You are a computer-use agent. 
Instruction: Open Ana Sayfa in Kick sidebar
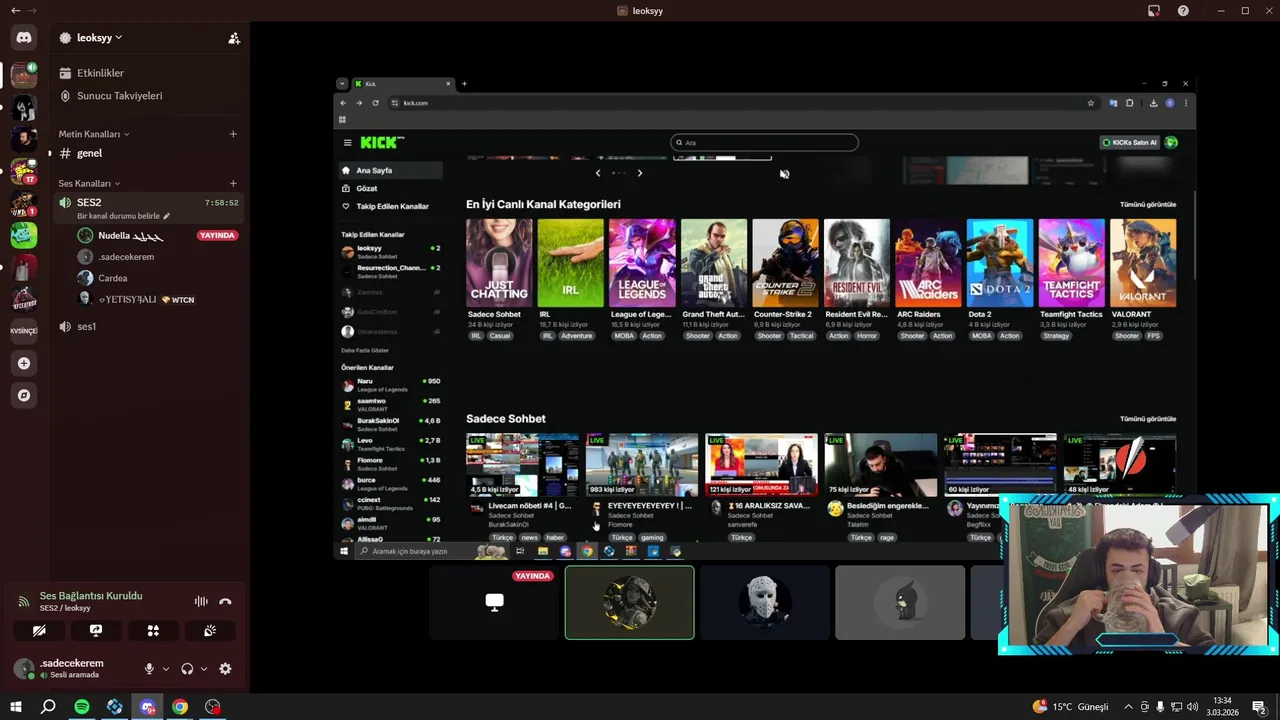390,170
